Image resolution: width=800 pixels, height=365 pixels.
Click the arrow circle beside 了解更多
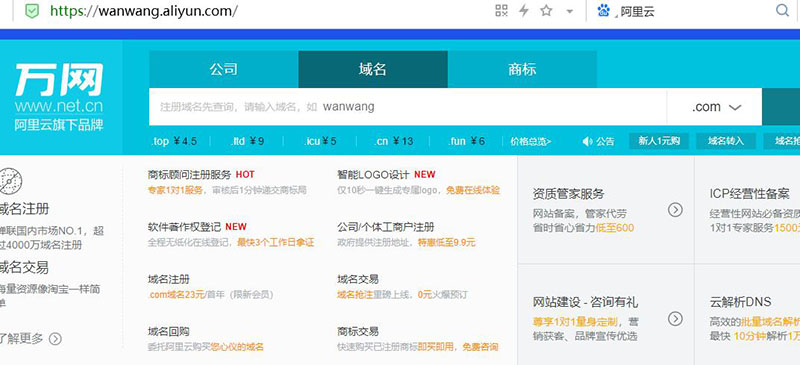[x=55, y=339]
